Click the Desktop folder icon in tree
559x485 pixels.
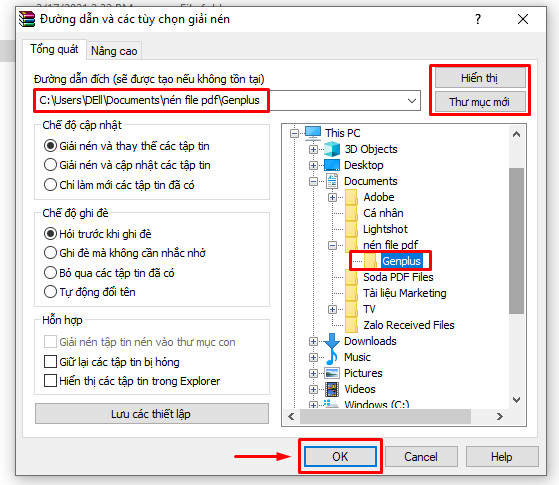click(x=332, y=165)
